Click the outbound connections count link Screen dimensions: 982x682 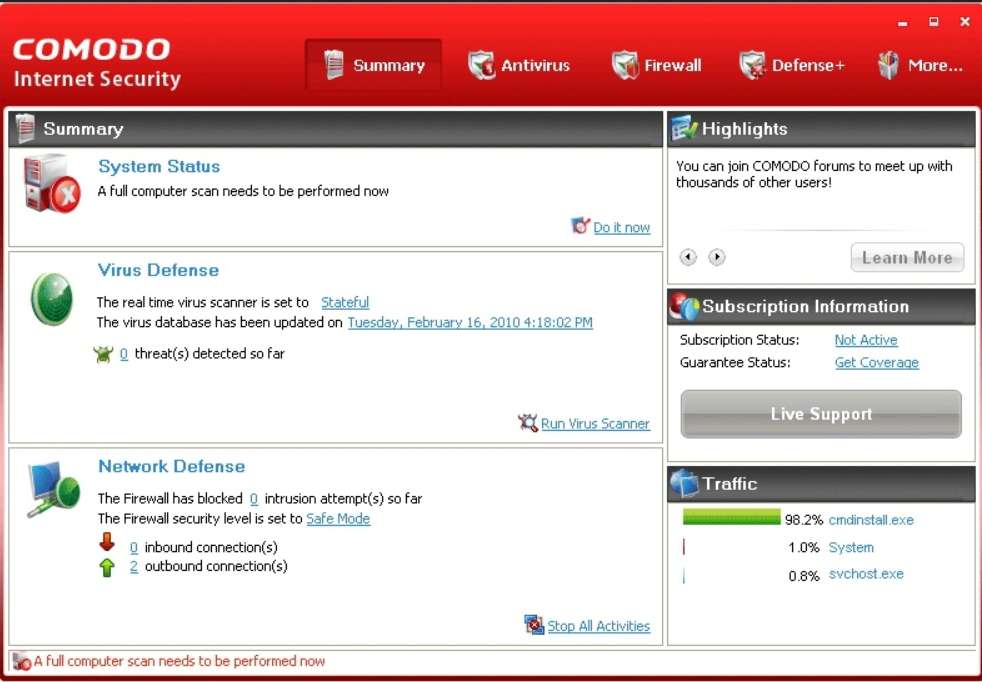point(133,566)
